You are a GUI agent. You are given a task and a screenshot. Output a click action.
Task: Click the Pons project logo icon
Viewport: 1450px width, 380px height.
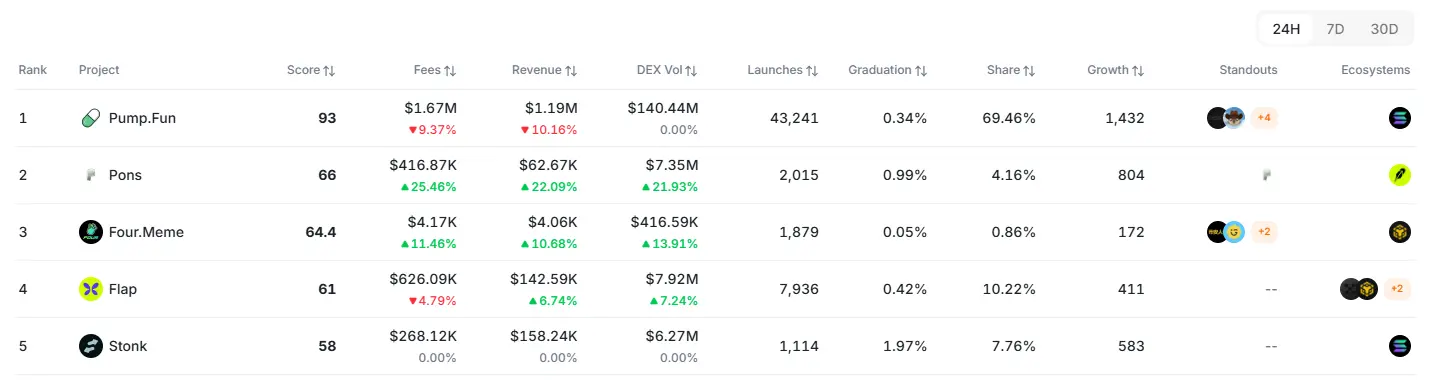(x=91, y=175)
